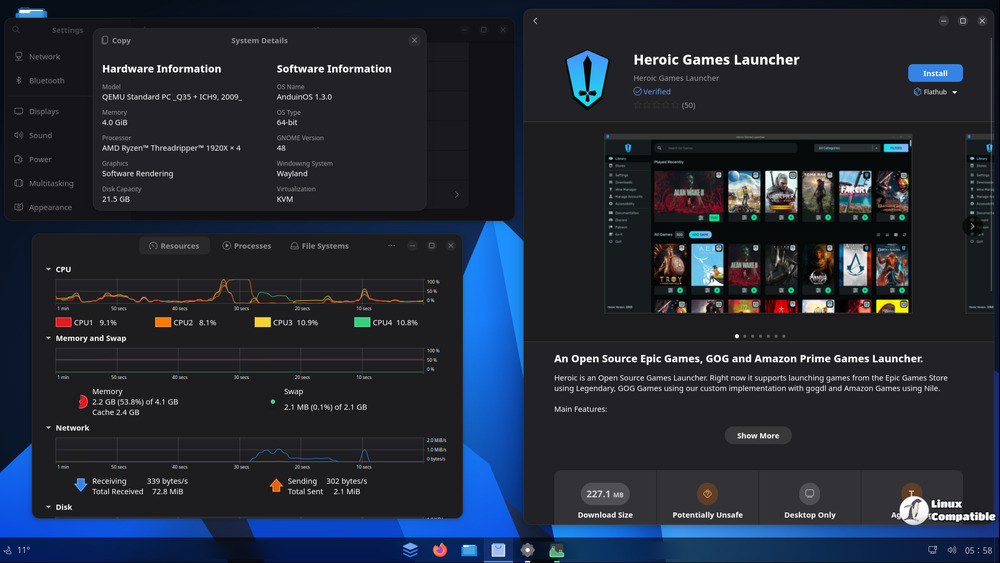Screen dimensions: 1000x563
Task: Open the Files manager in the taskbar
Action: (x=469, y=550)
